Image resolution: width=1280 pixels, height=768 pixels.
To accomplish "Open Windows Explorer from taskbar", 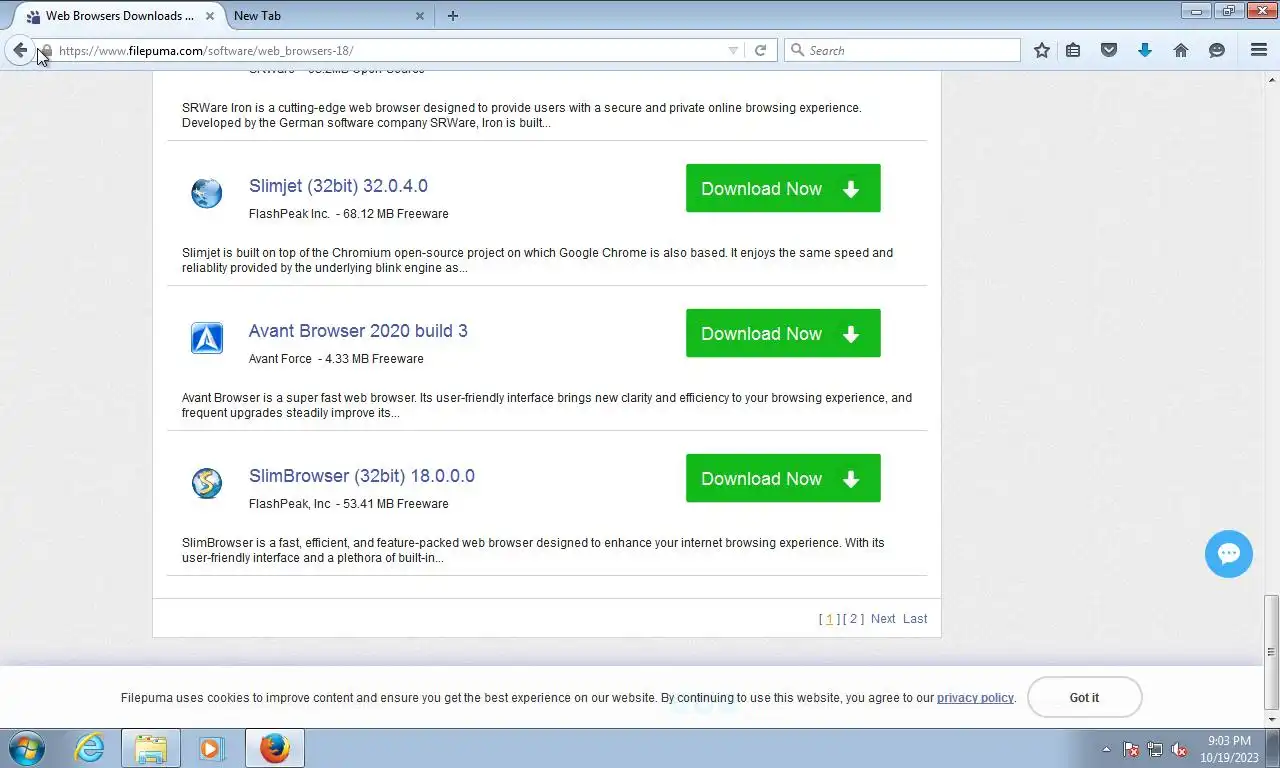I will (151, 748).
